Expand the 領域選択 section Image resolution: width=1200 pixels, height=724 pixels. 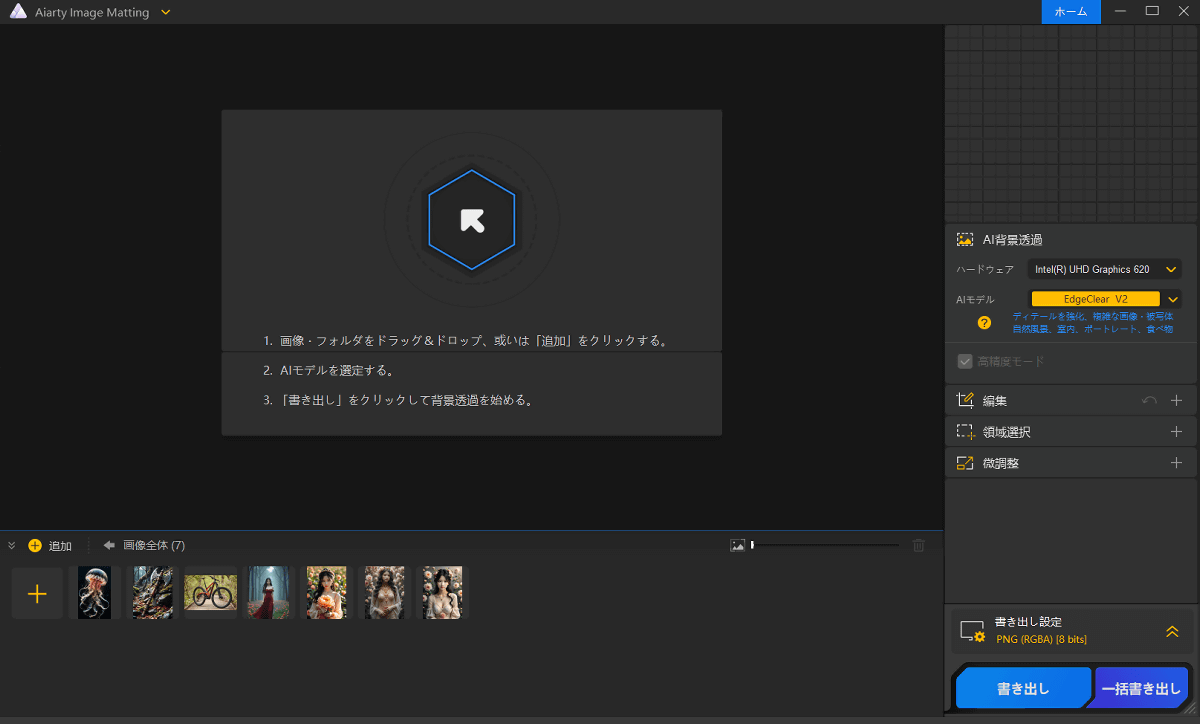1176,432
